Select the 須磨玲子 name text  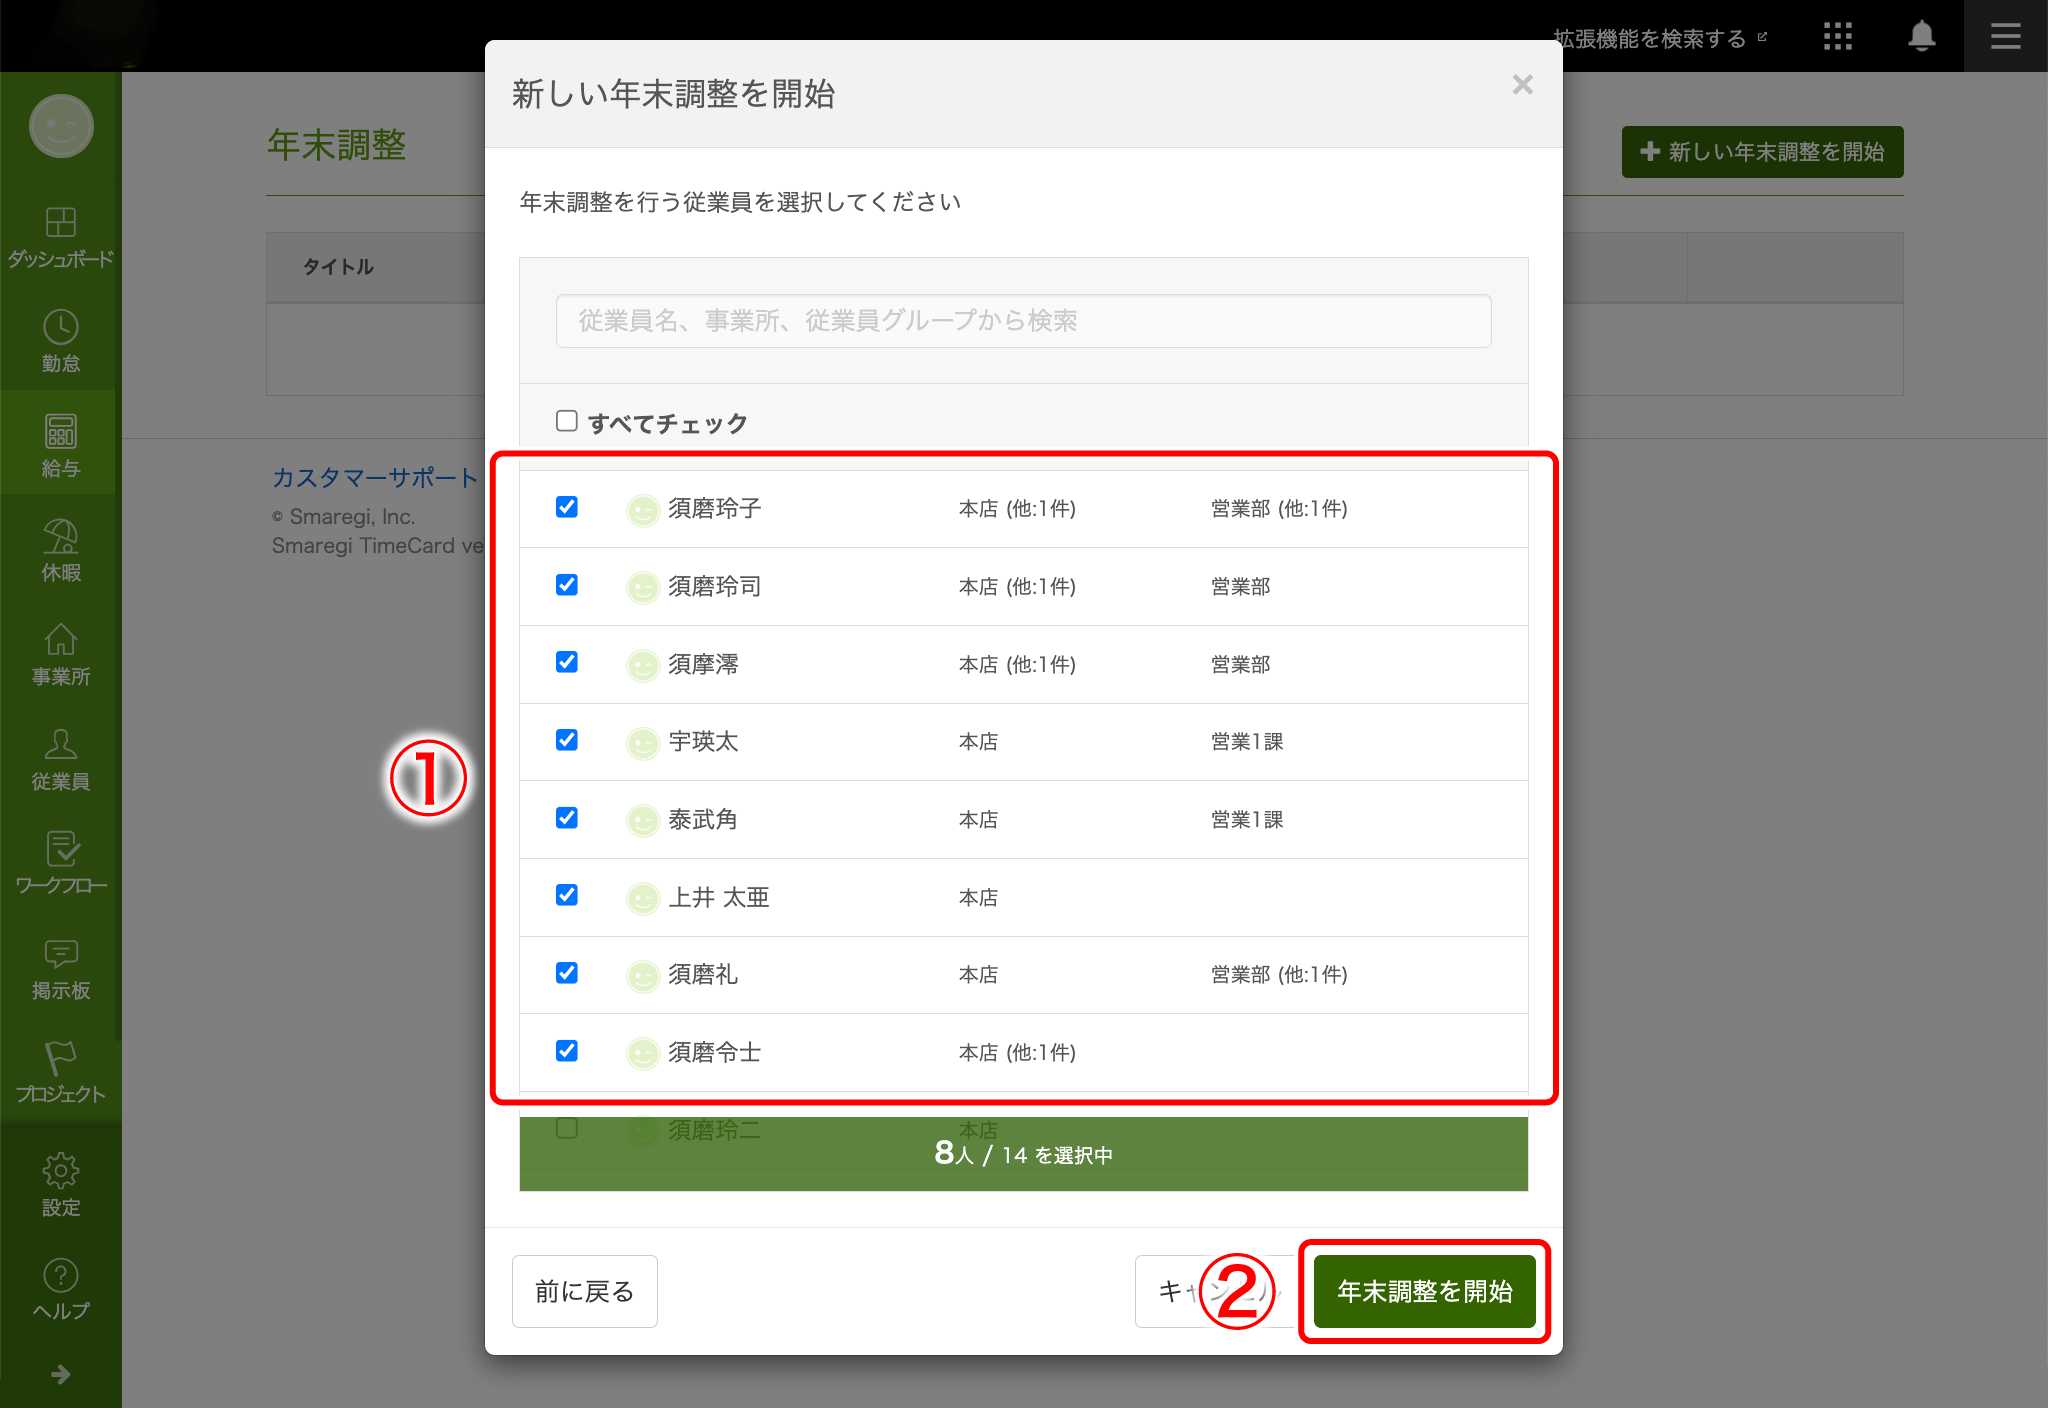(x=715, y=509)
